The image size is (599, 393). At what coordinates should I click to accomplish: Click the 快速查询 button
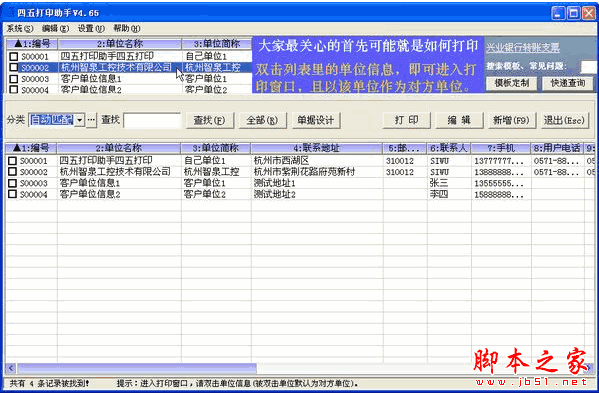coord(568,83)
